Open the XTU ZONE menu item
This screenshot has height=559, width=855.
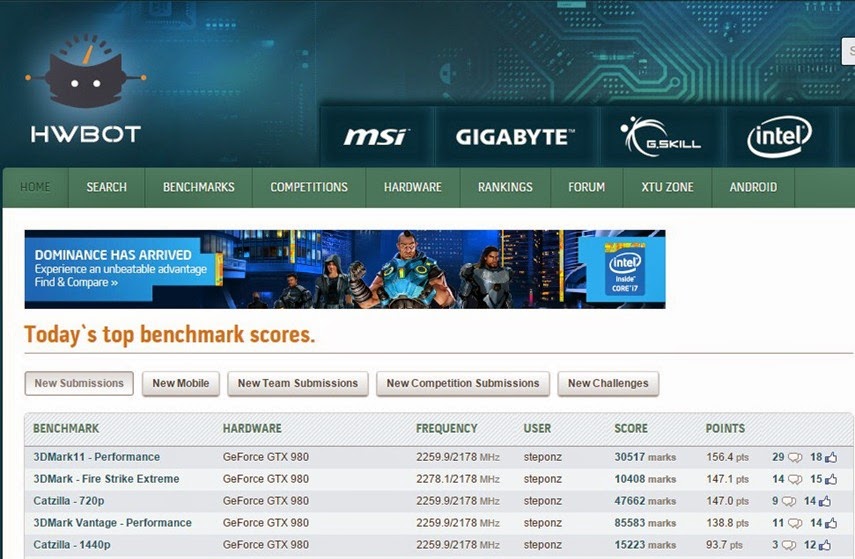[x=667, y=187]
